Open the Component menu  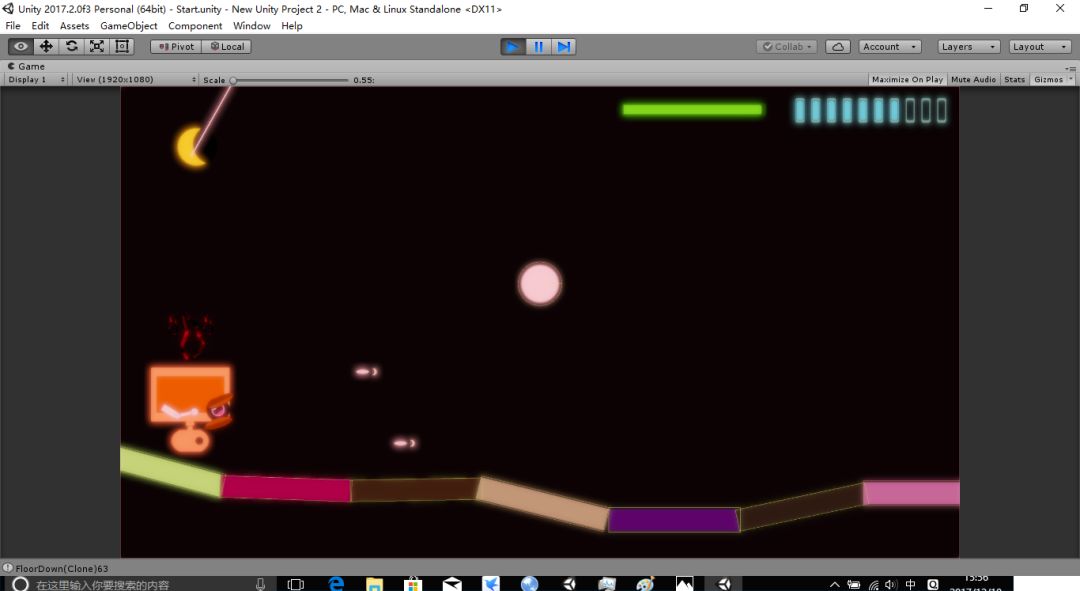point(195,25)
